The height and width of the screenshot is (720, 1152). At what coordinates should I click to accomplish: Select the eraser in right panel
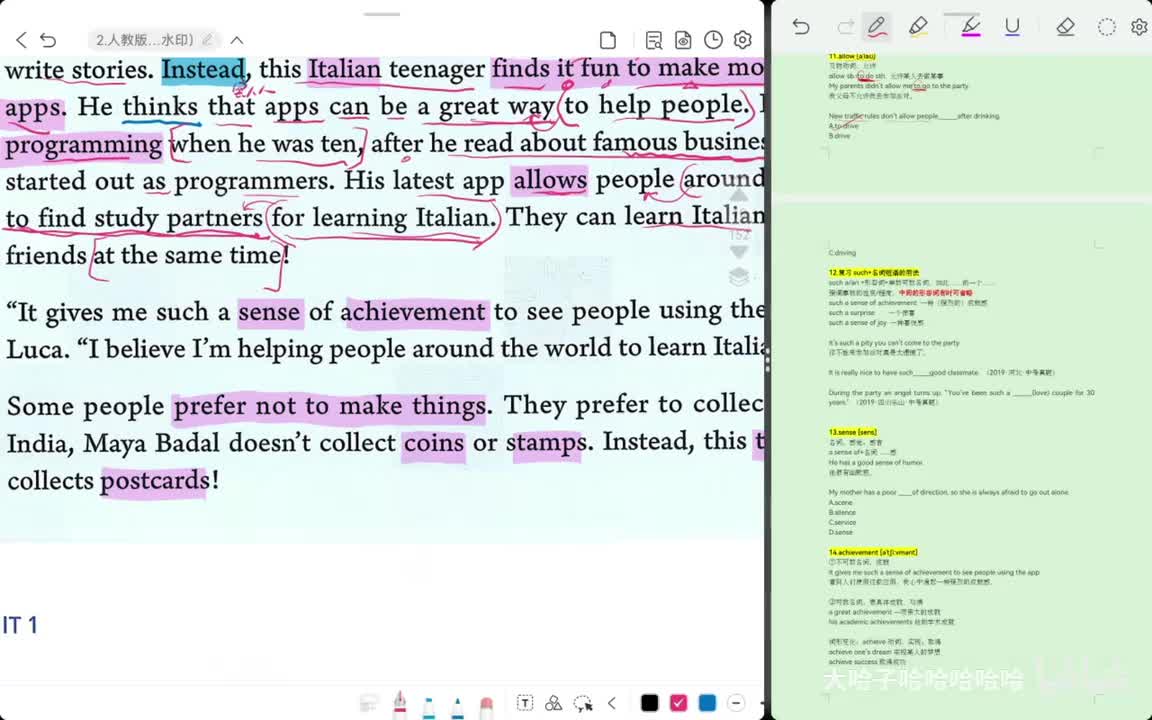(x=1065, y=27)
